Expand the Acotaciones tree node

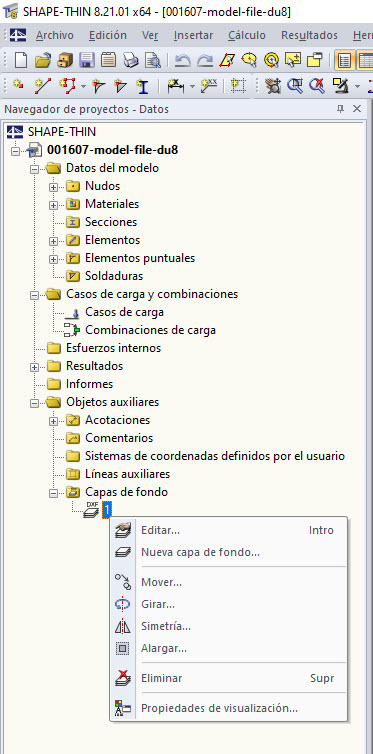tap(53, 421)
